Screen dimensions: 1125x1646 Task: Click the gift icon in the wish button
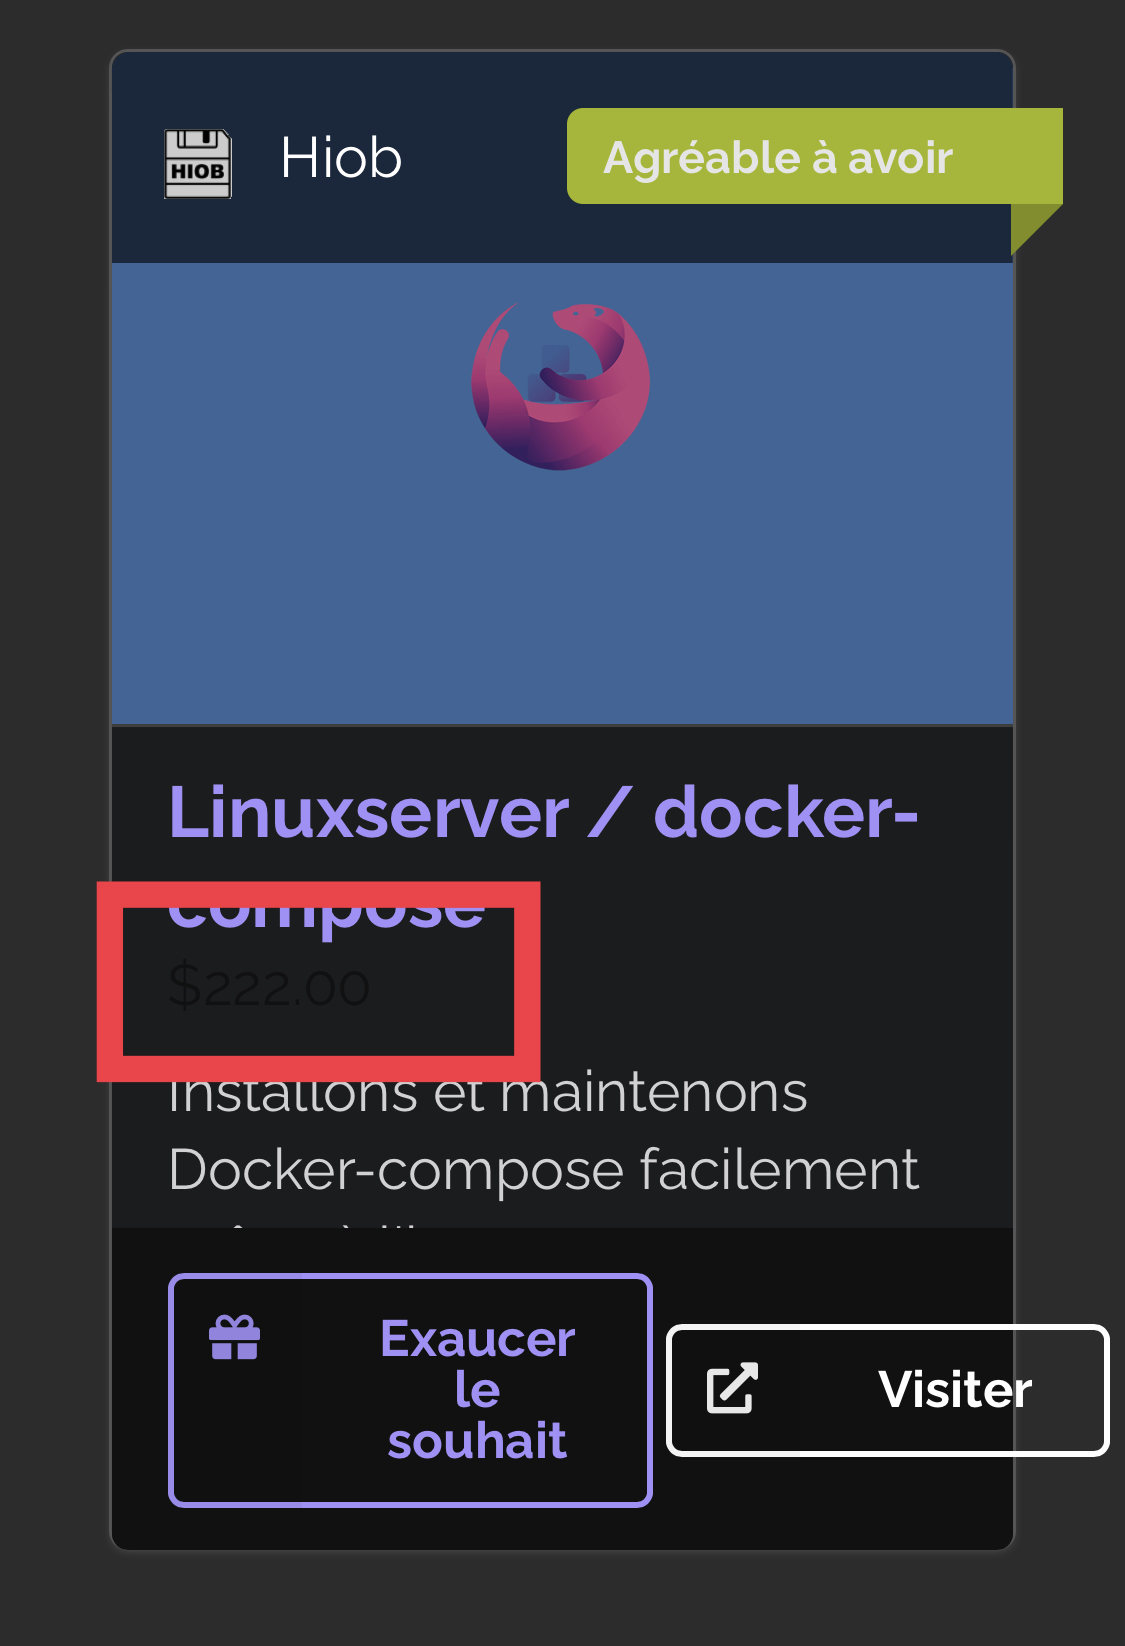click(x=235, y=1338)
